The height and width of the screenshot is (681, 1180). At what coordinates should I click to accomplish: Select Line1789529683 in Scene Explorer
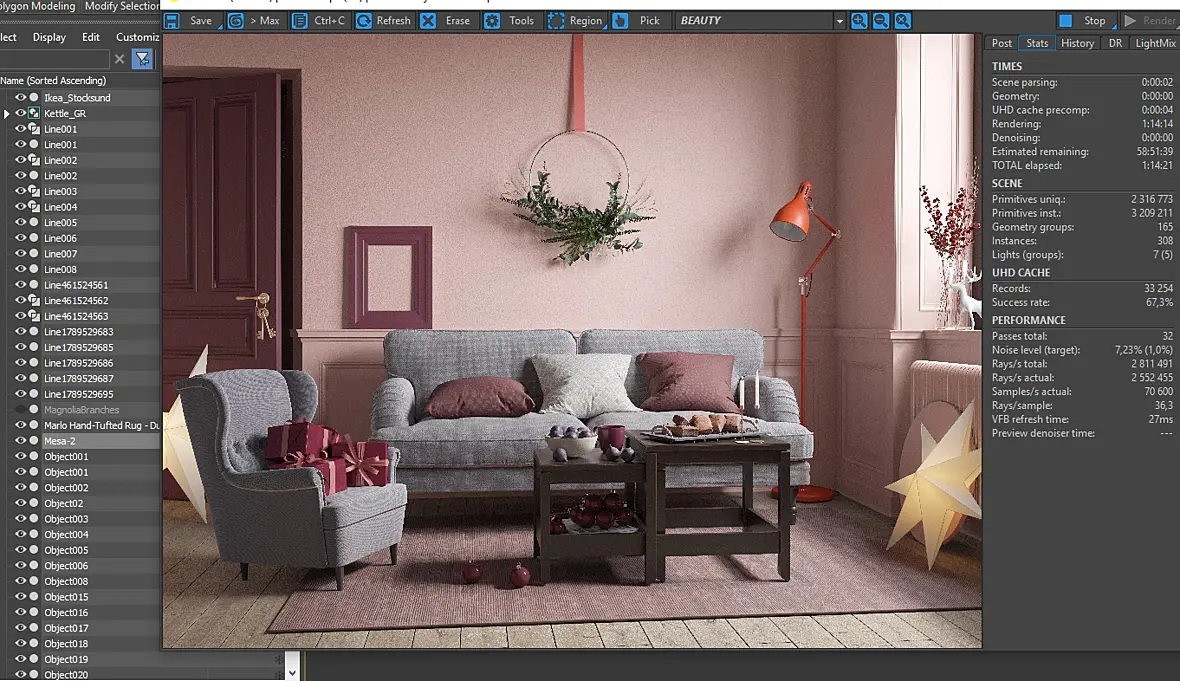click(78, 332)
